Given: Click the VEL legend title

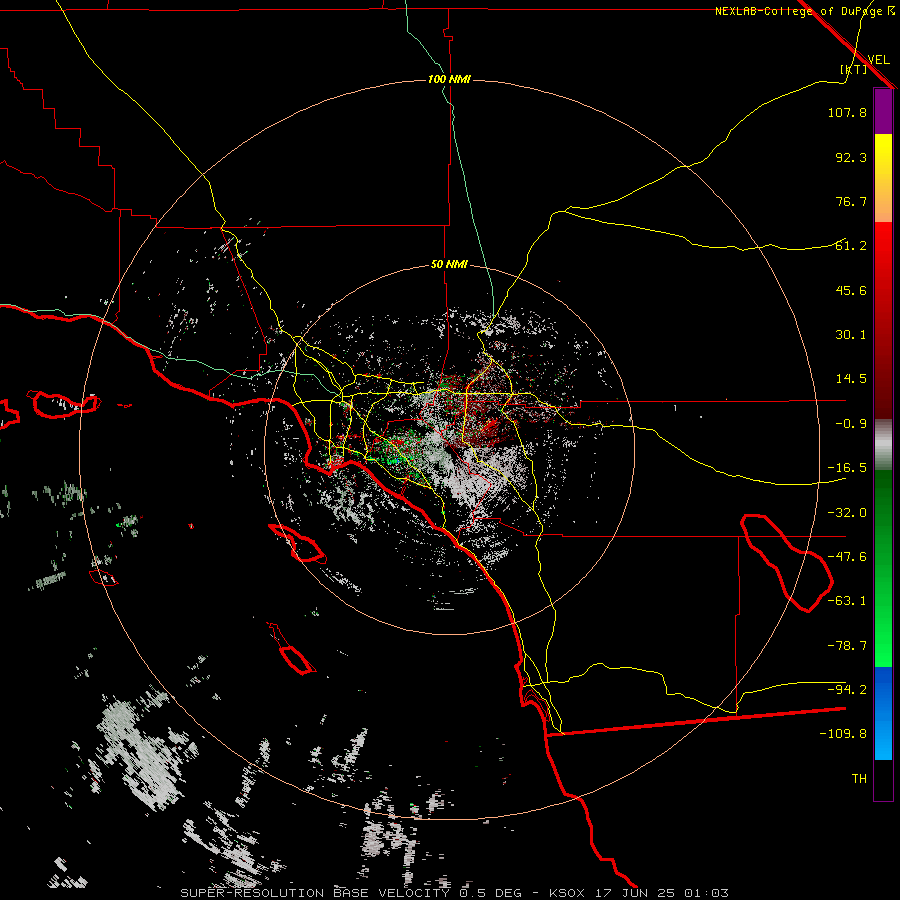Looking at the screenshot, I should (878, 60).
